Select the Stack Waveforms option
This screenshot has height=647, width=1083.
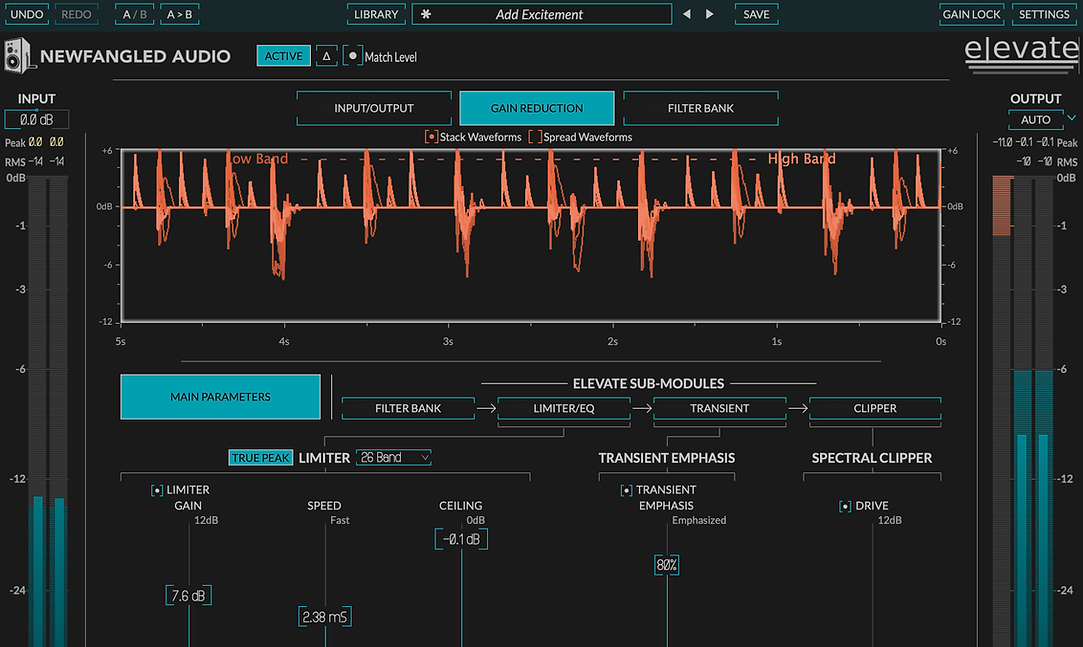click(432, 137)
